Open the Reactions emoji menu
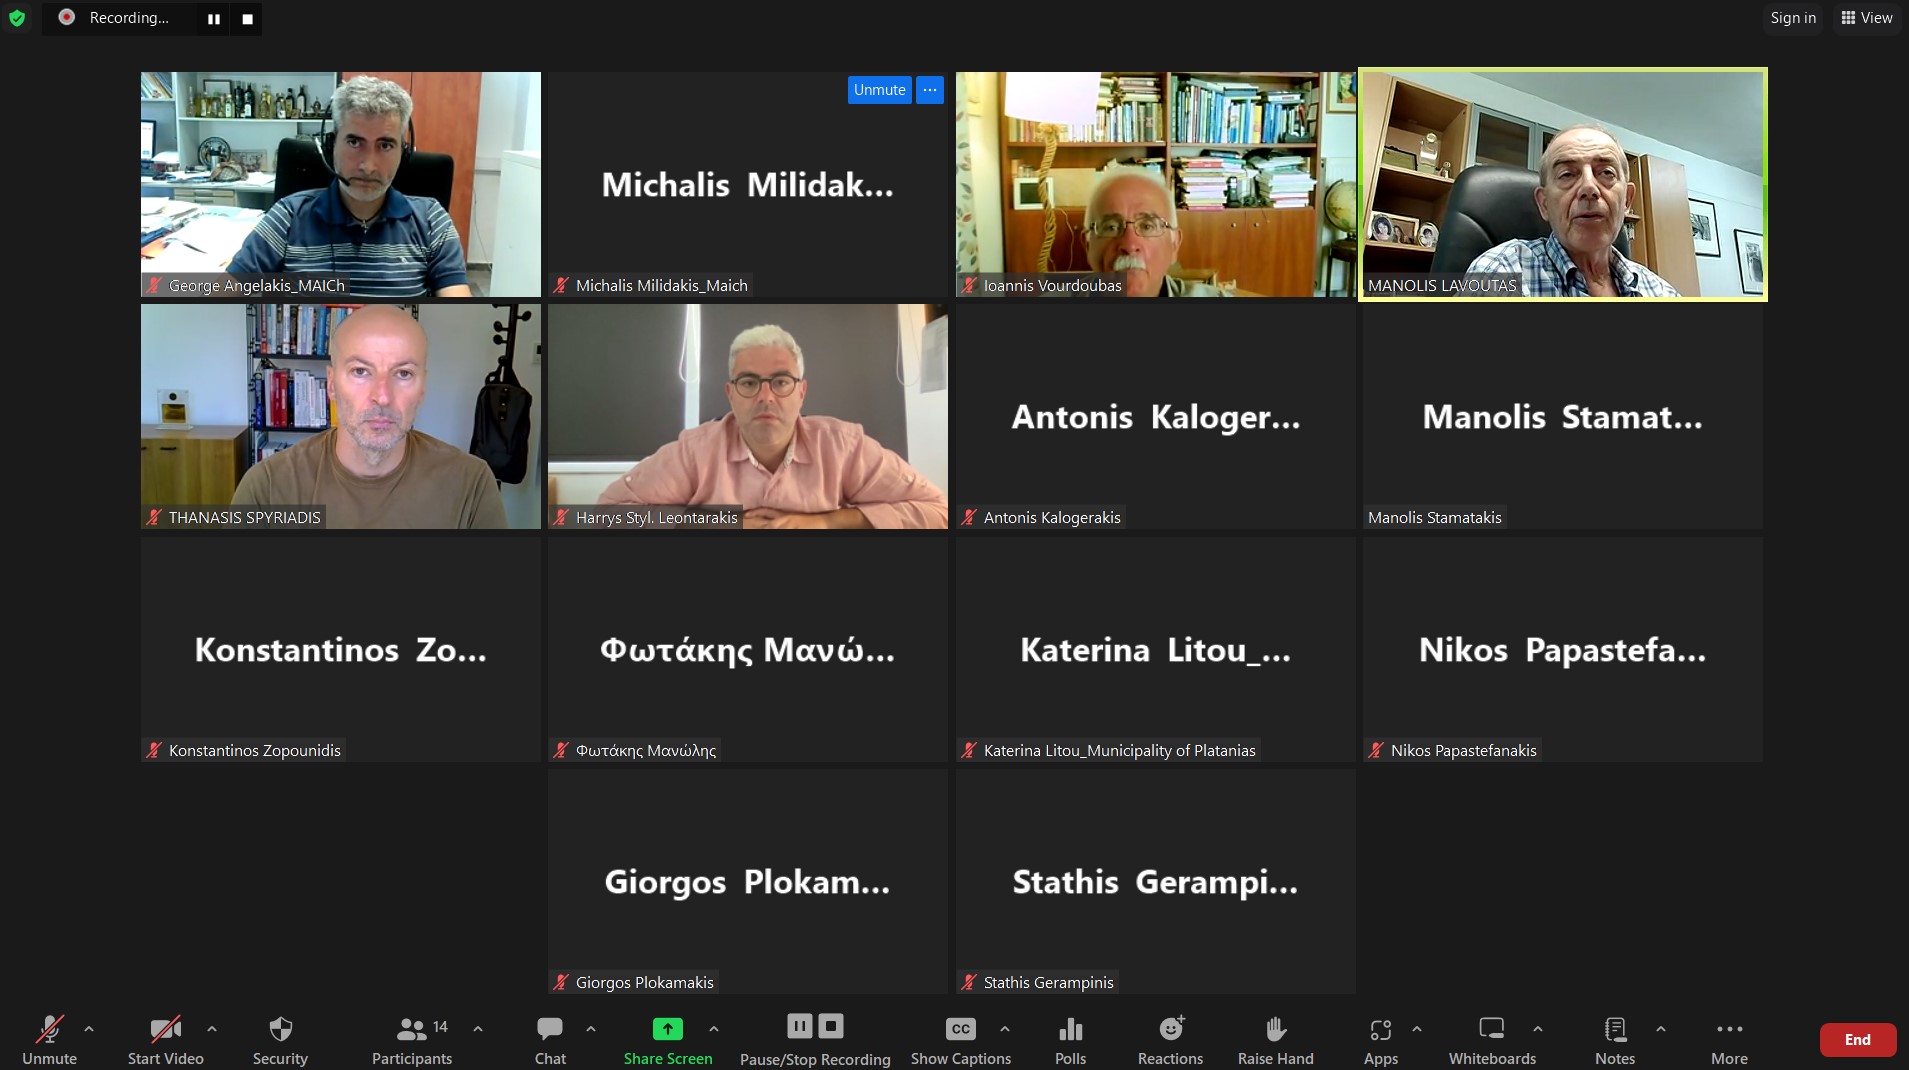 pos(1170,1040)
